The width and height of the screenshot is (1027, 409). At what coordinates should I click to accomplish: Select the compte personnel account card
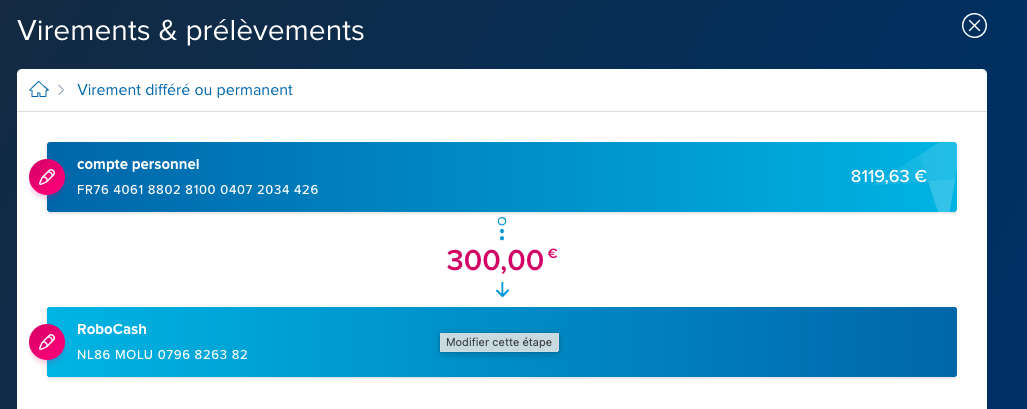pos(502,177)
